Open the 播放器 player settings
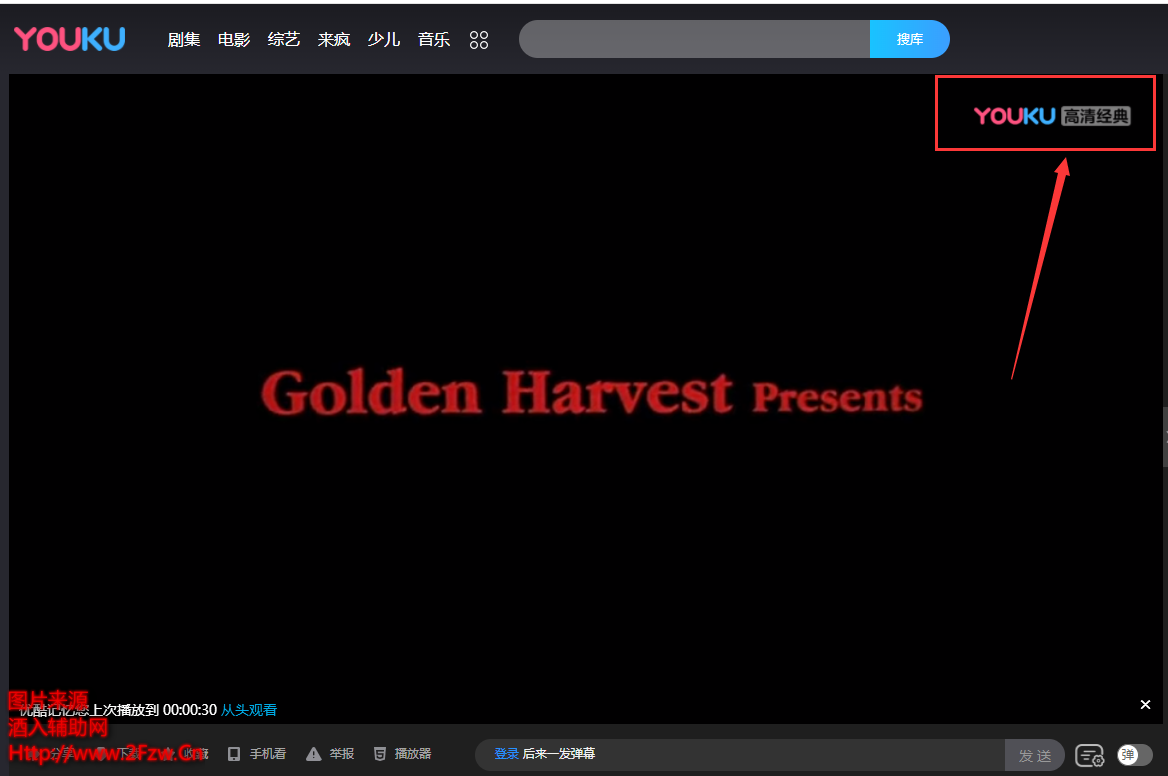The width and height of the screenshot is (1168, 776). pos(402,754)
